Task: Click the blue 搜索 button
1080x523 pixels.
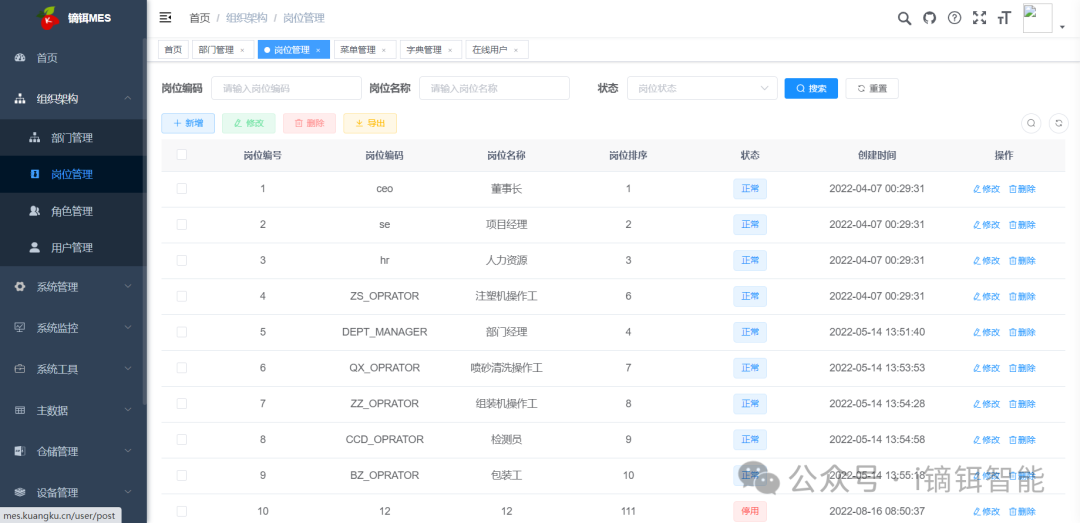Action: (x=811, y=88)
